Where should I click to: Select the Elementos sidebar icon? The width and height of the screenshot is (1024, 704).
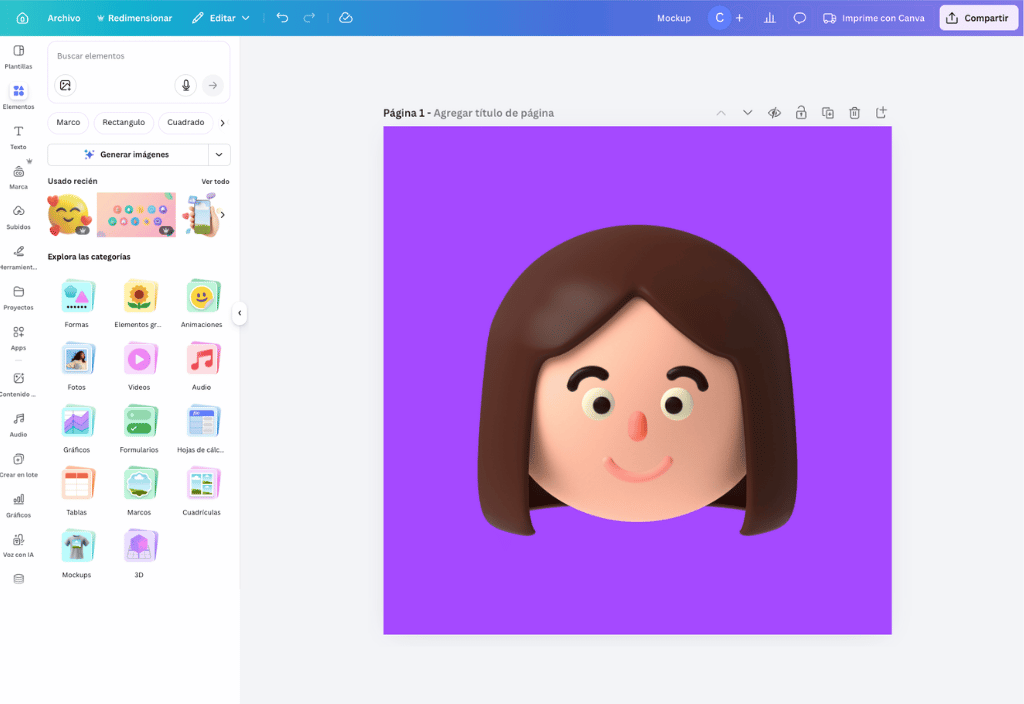click(x=18, y=93)
